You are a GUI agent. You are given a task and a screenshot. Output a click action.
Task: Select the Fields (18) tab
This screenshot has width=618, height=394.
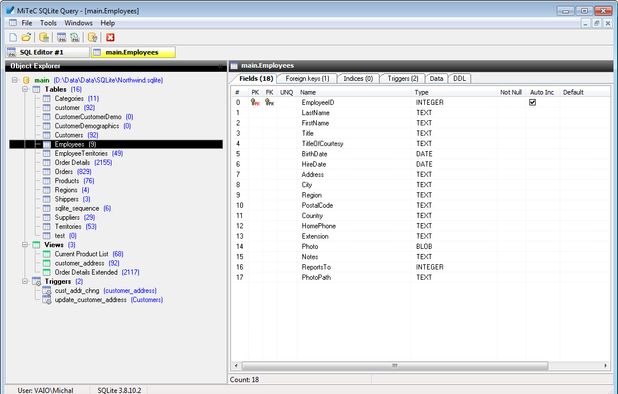(x=256, y=78)
